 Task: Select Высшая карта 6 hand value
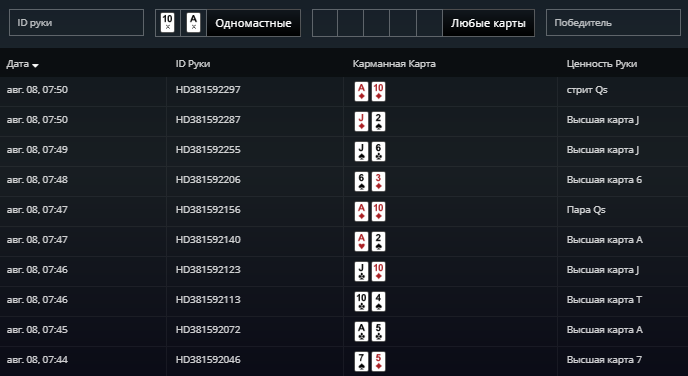[x=604, y=180]
